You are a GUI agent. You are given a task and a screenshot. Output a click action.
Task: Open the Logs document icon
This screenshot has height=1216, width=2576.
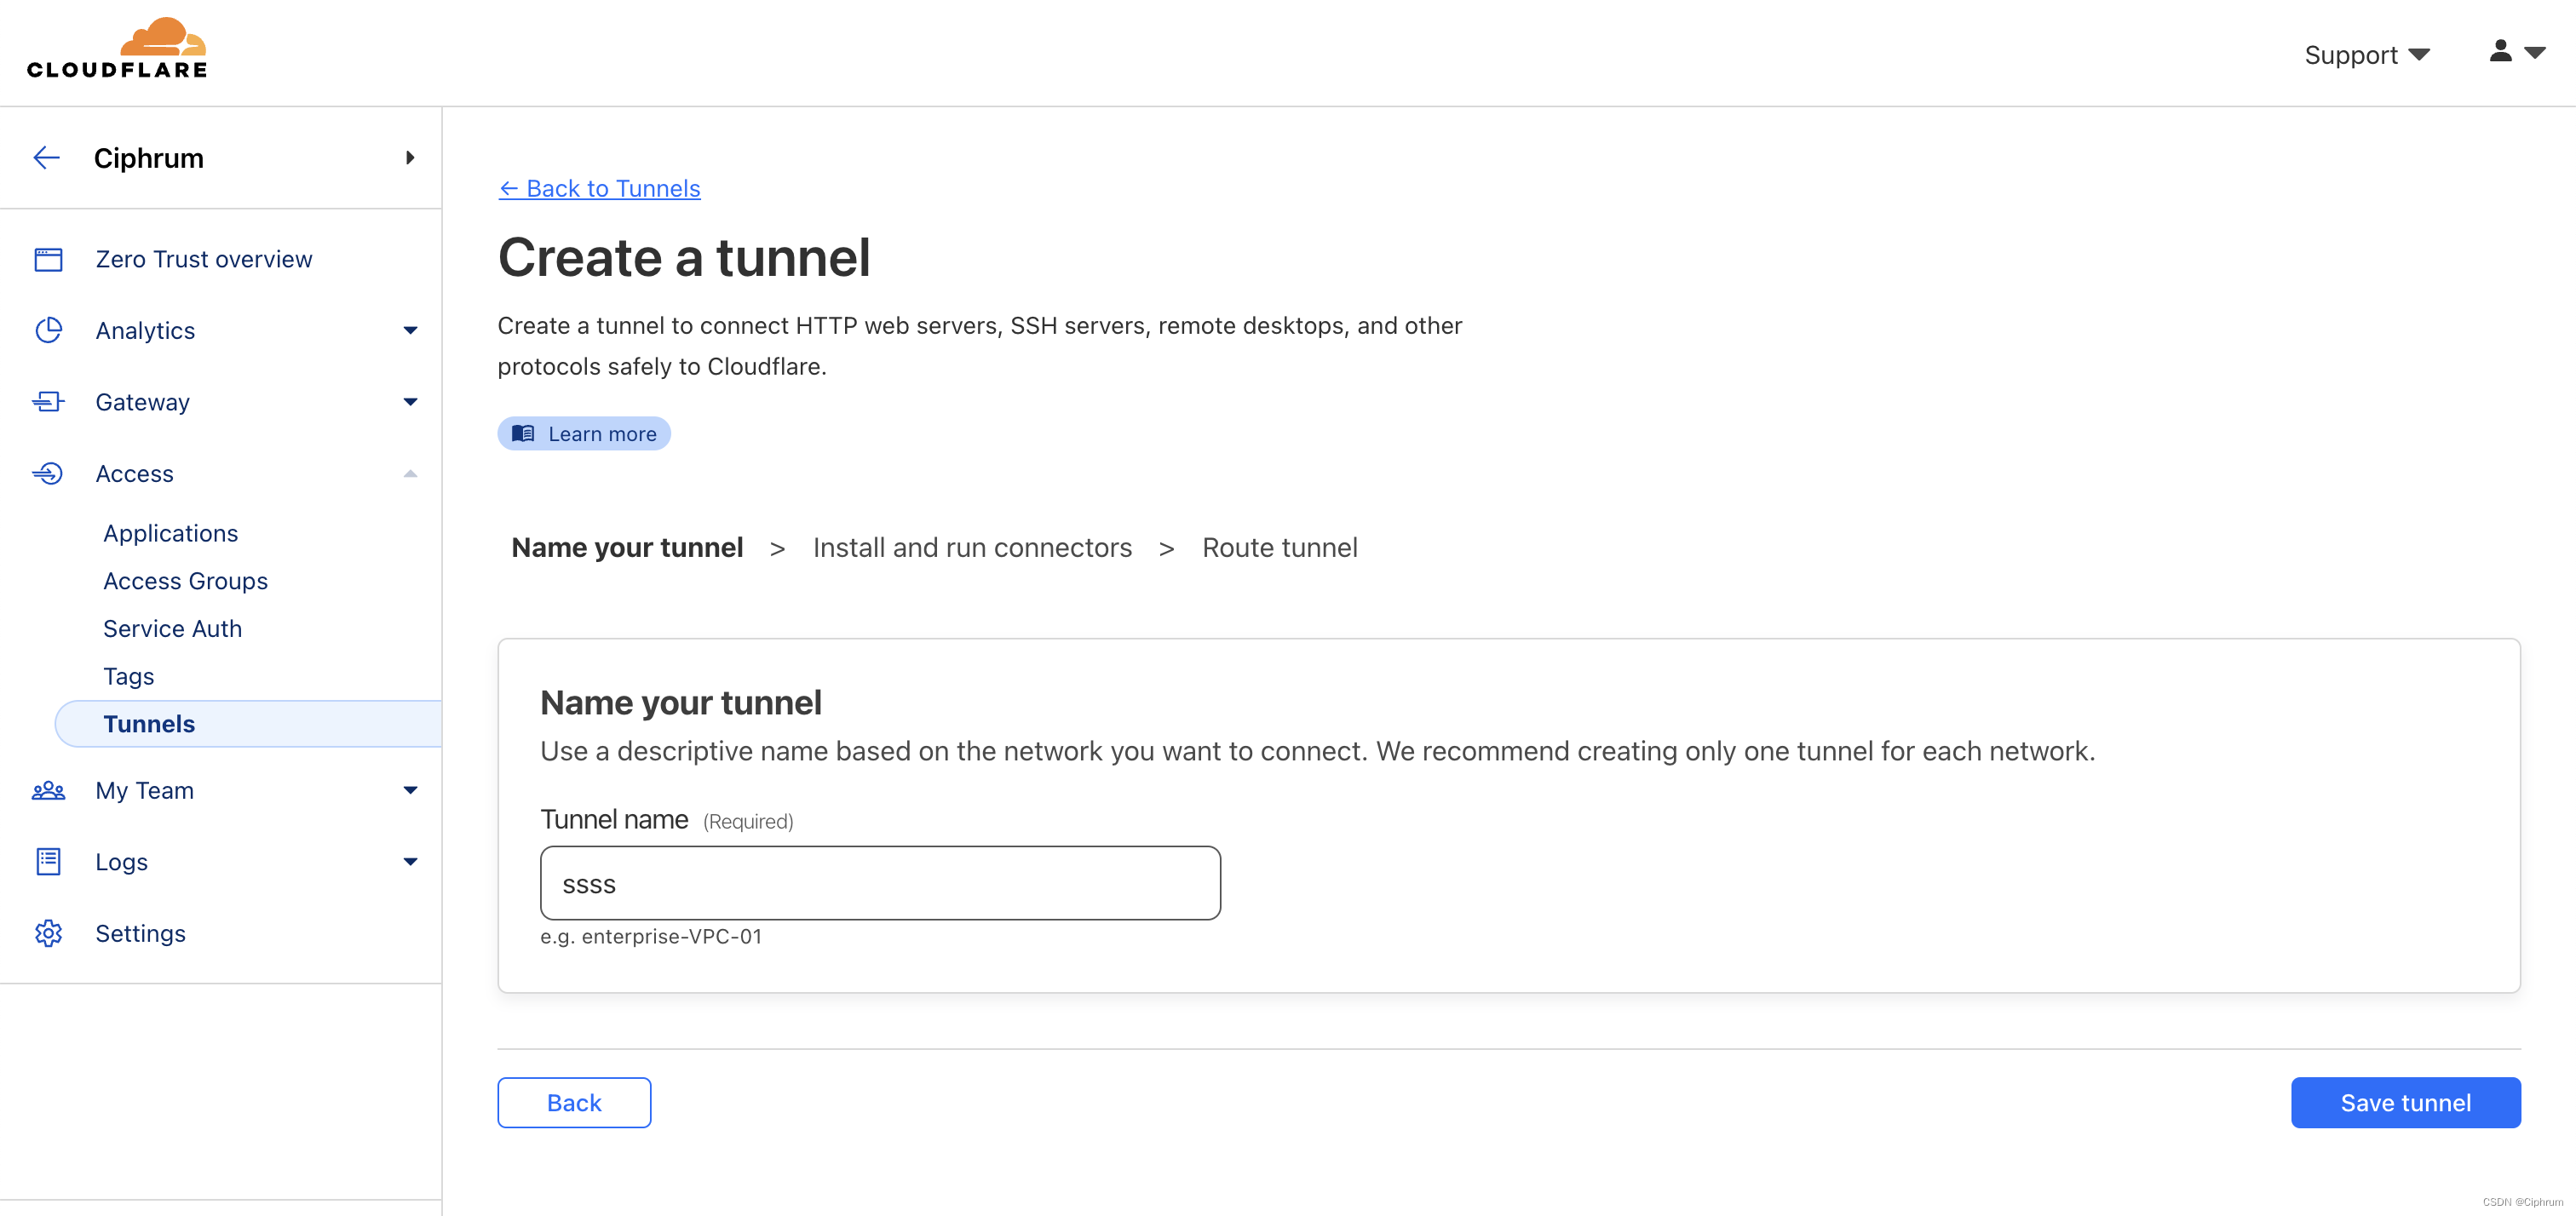(x=48, y=861)
